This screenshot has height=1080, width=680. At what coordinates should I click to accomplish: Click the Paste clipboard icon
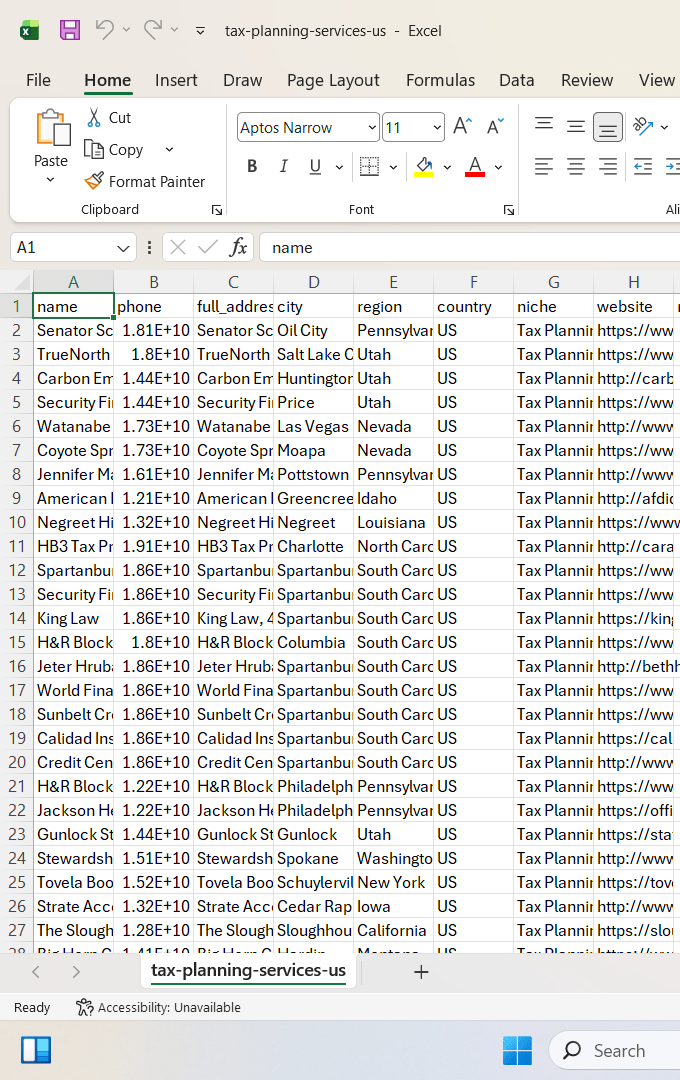tap(52, 129)
